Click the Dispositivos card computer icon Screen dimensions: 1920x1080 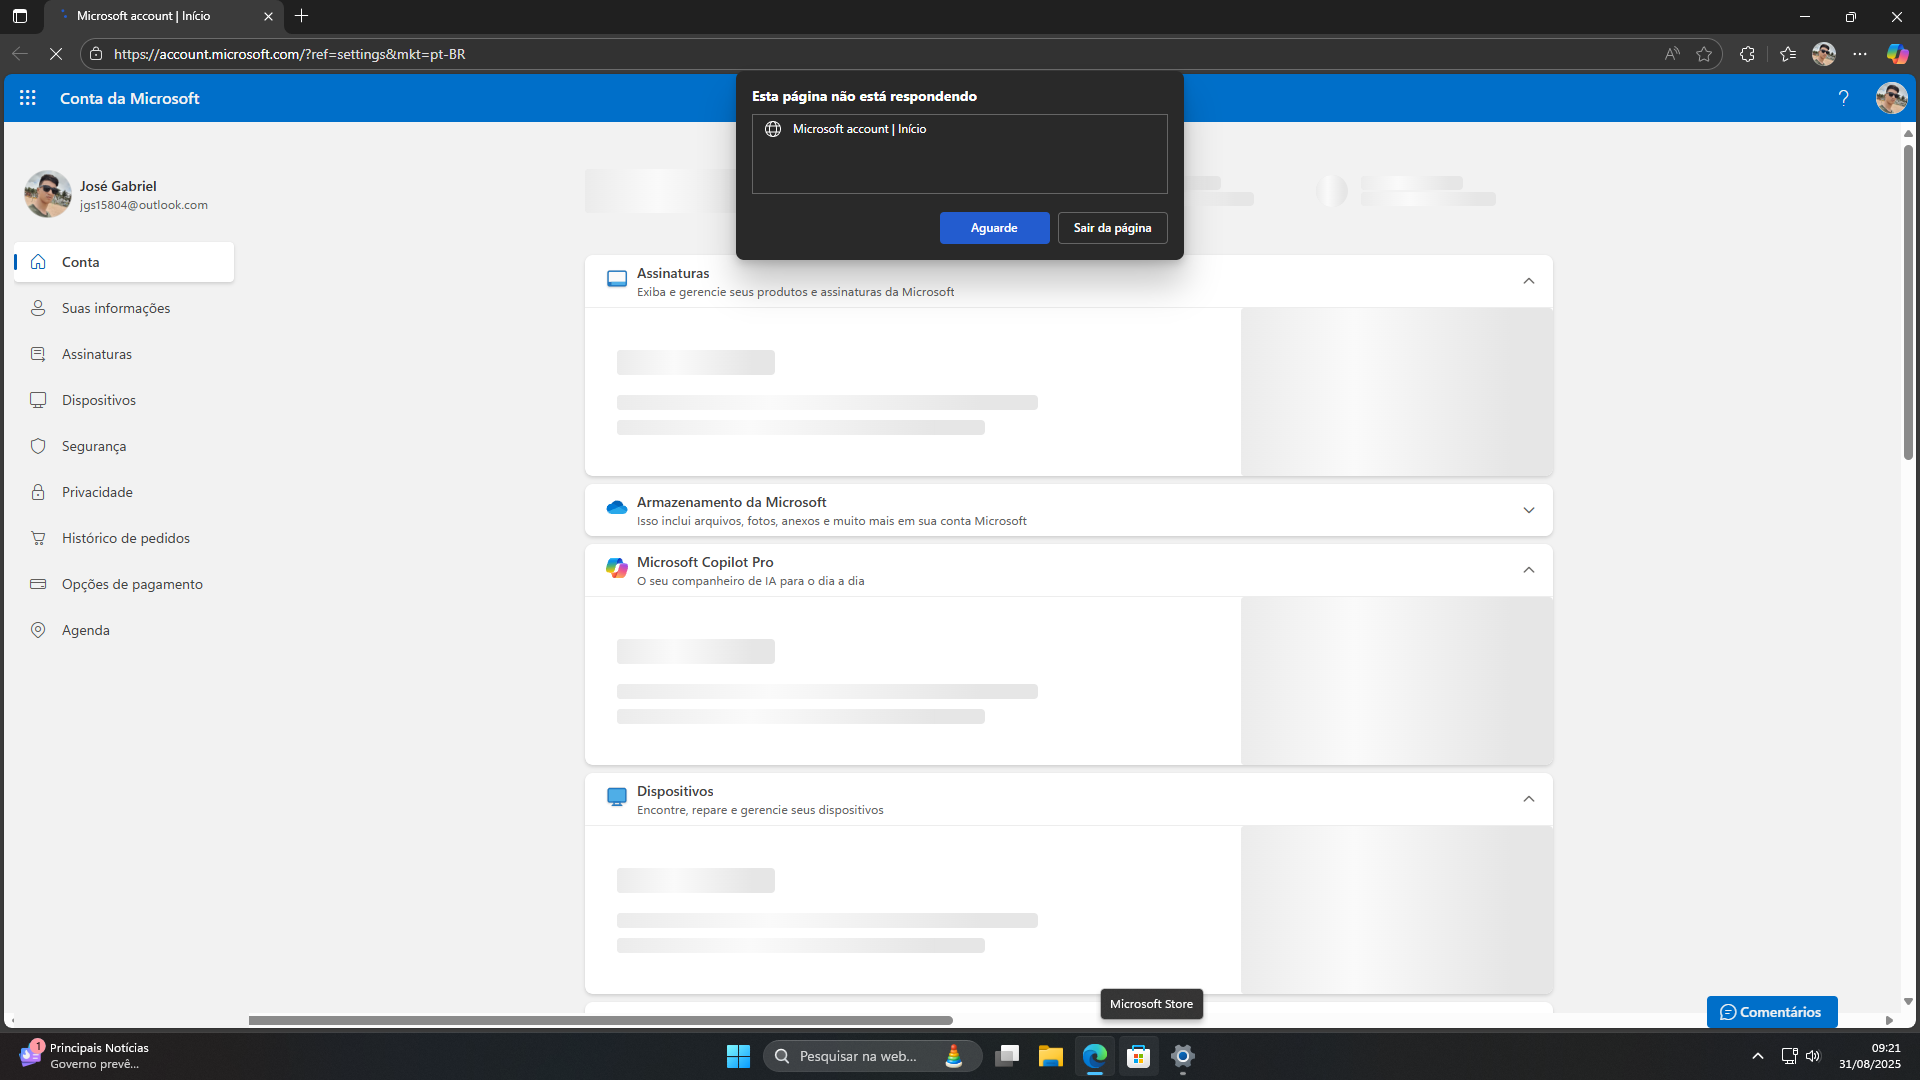pos(617,797)
